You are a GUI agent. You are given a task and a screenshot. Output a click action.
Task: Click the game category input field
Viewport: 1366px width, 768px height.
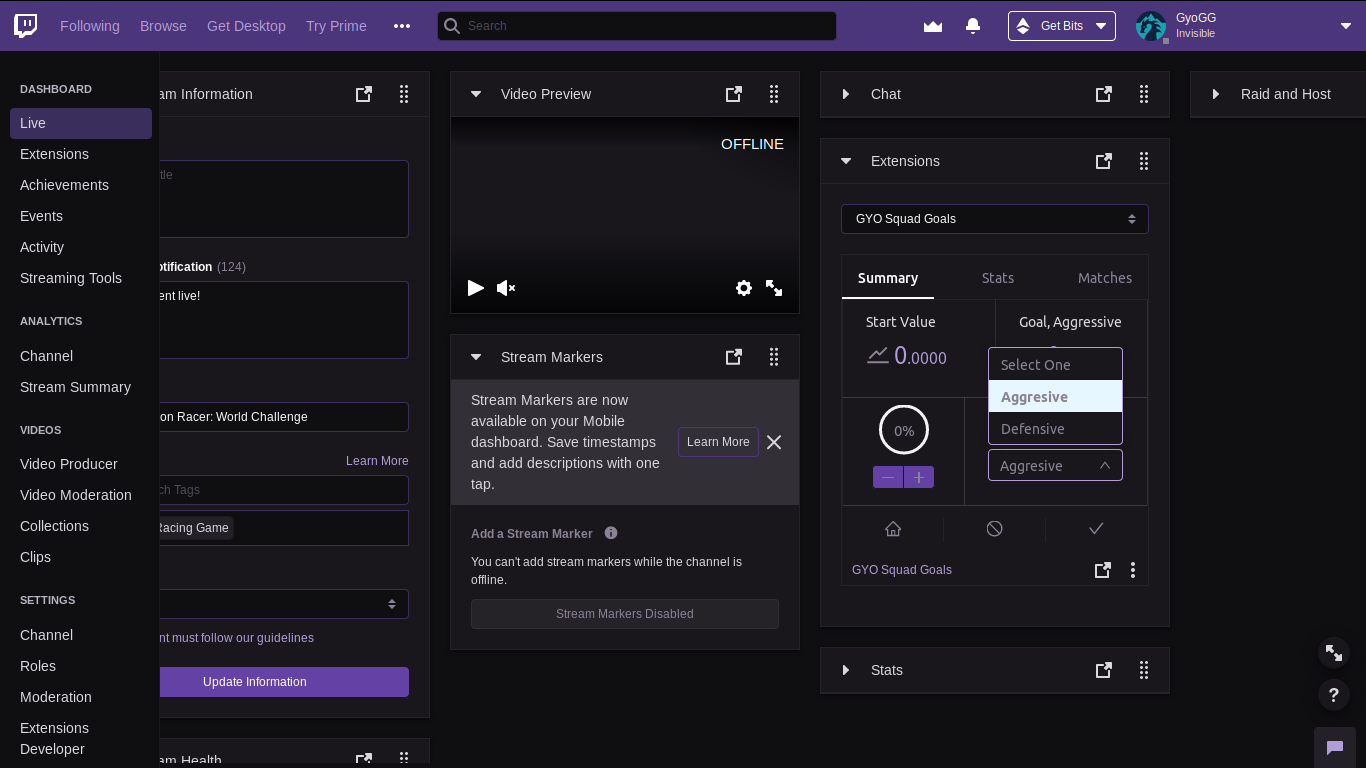284,417
